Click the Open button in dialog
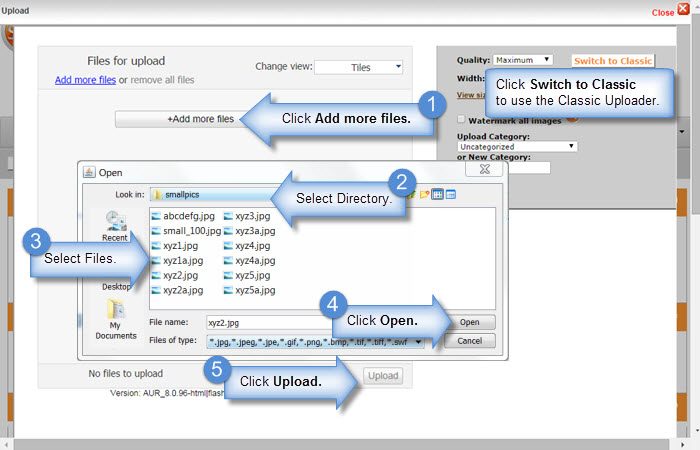700x450 pixels. [x=470, y=322]
